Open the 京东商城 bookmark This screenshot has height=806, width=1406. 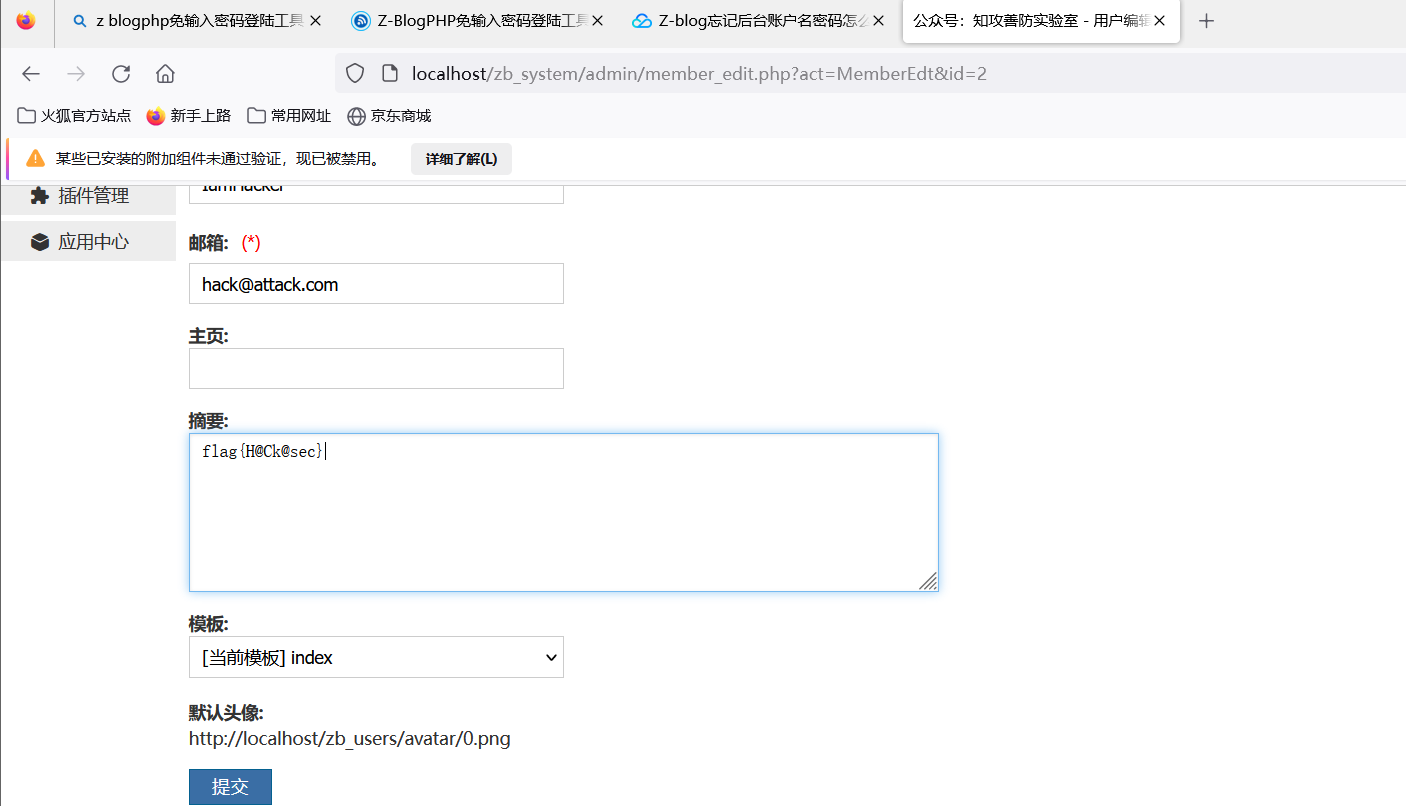[x=389, y=116]
